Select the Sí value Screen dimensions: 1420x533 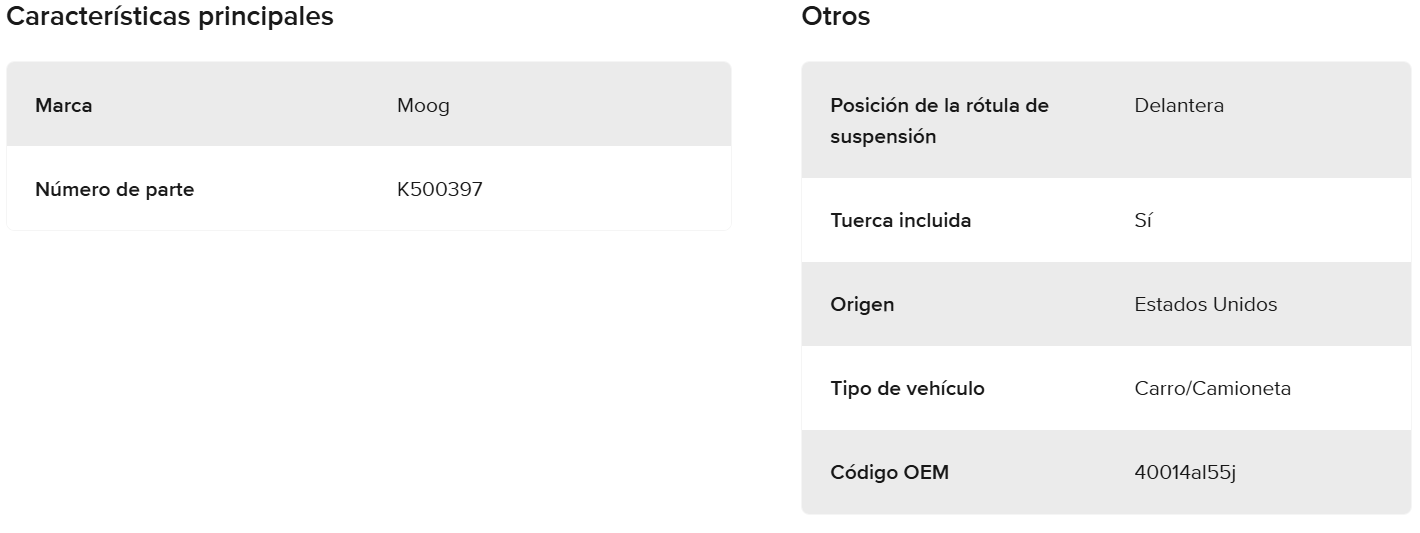1143,220
